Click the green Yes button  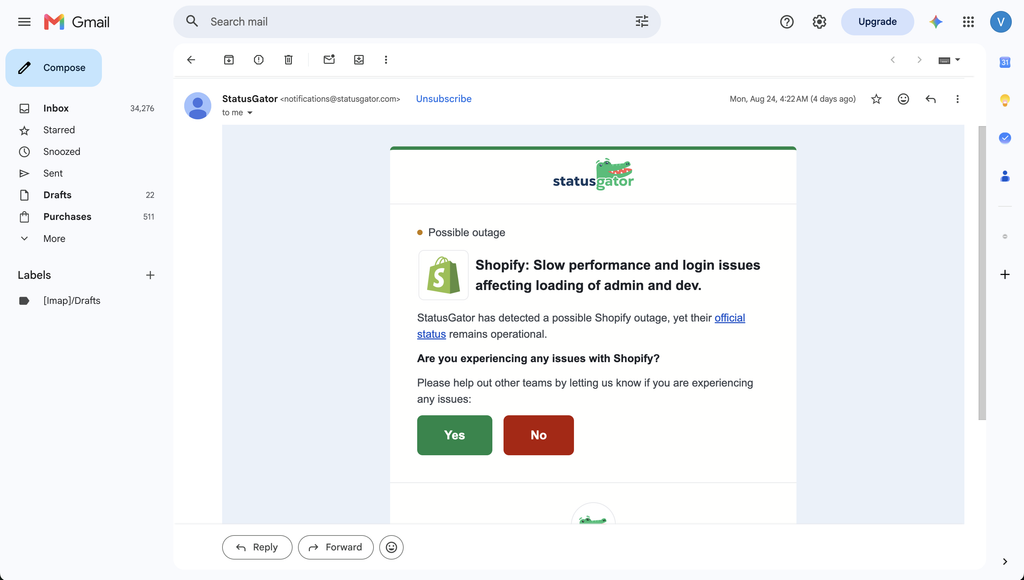455,435
